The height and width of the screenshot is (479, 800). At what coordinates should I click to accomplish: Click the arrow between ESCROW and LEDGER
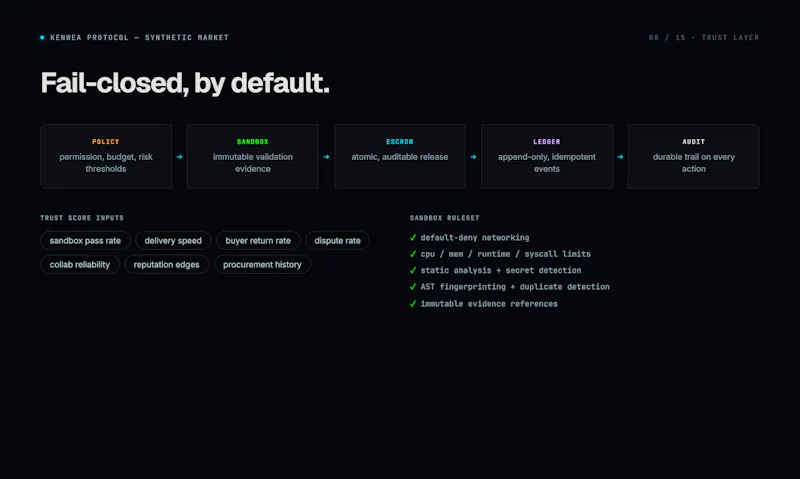pos(473,157)
